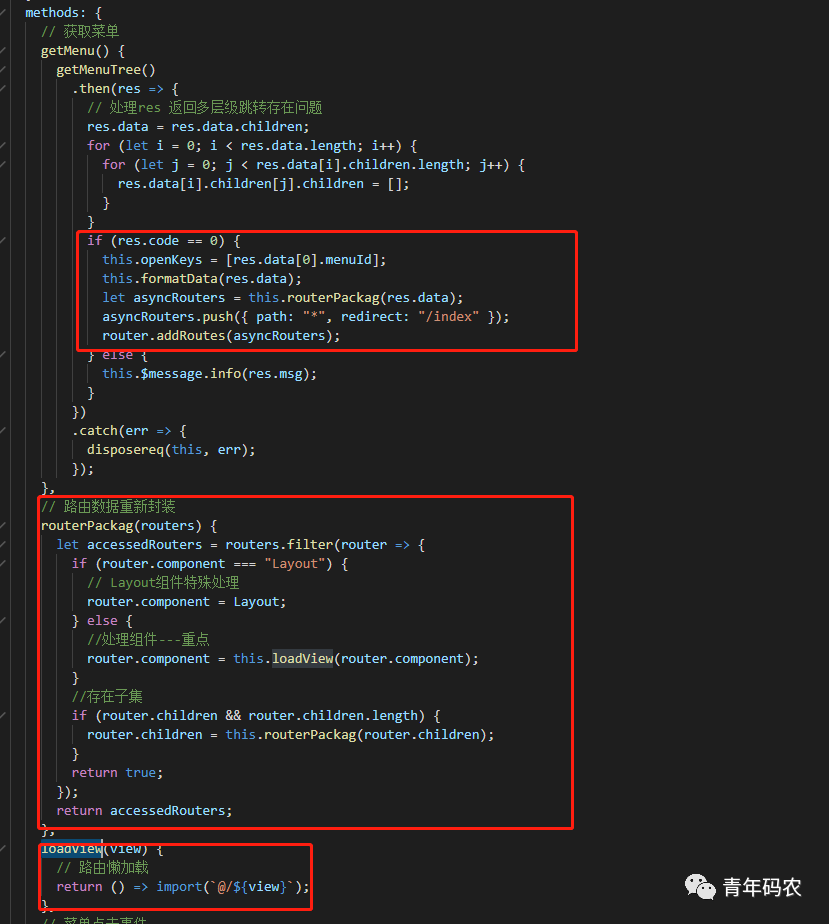Select comment '// 处理res 返回多层级跳转存在问题'
This screenshot has width=829, height=924.
(204, 107)
